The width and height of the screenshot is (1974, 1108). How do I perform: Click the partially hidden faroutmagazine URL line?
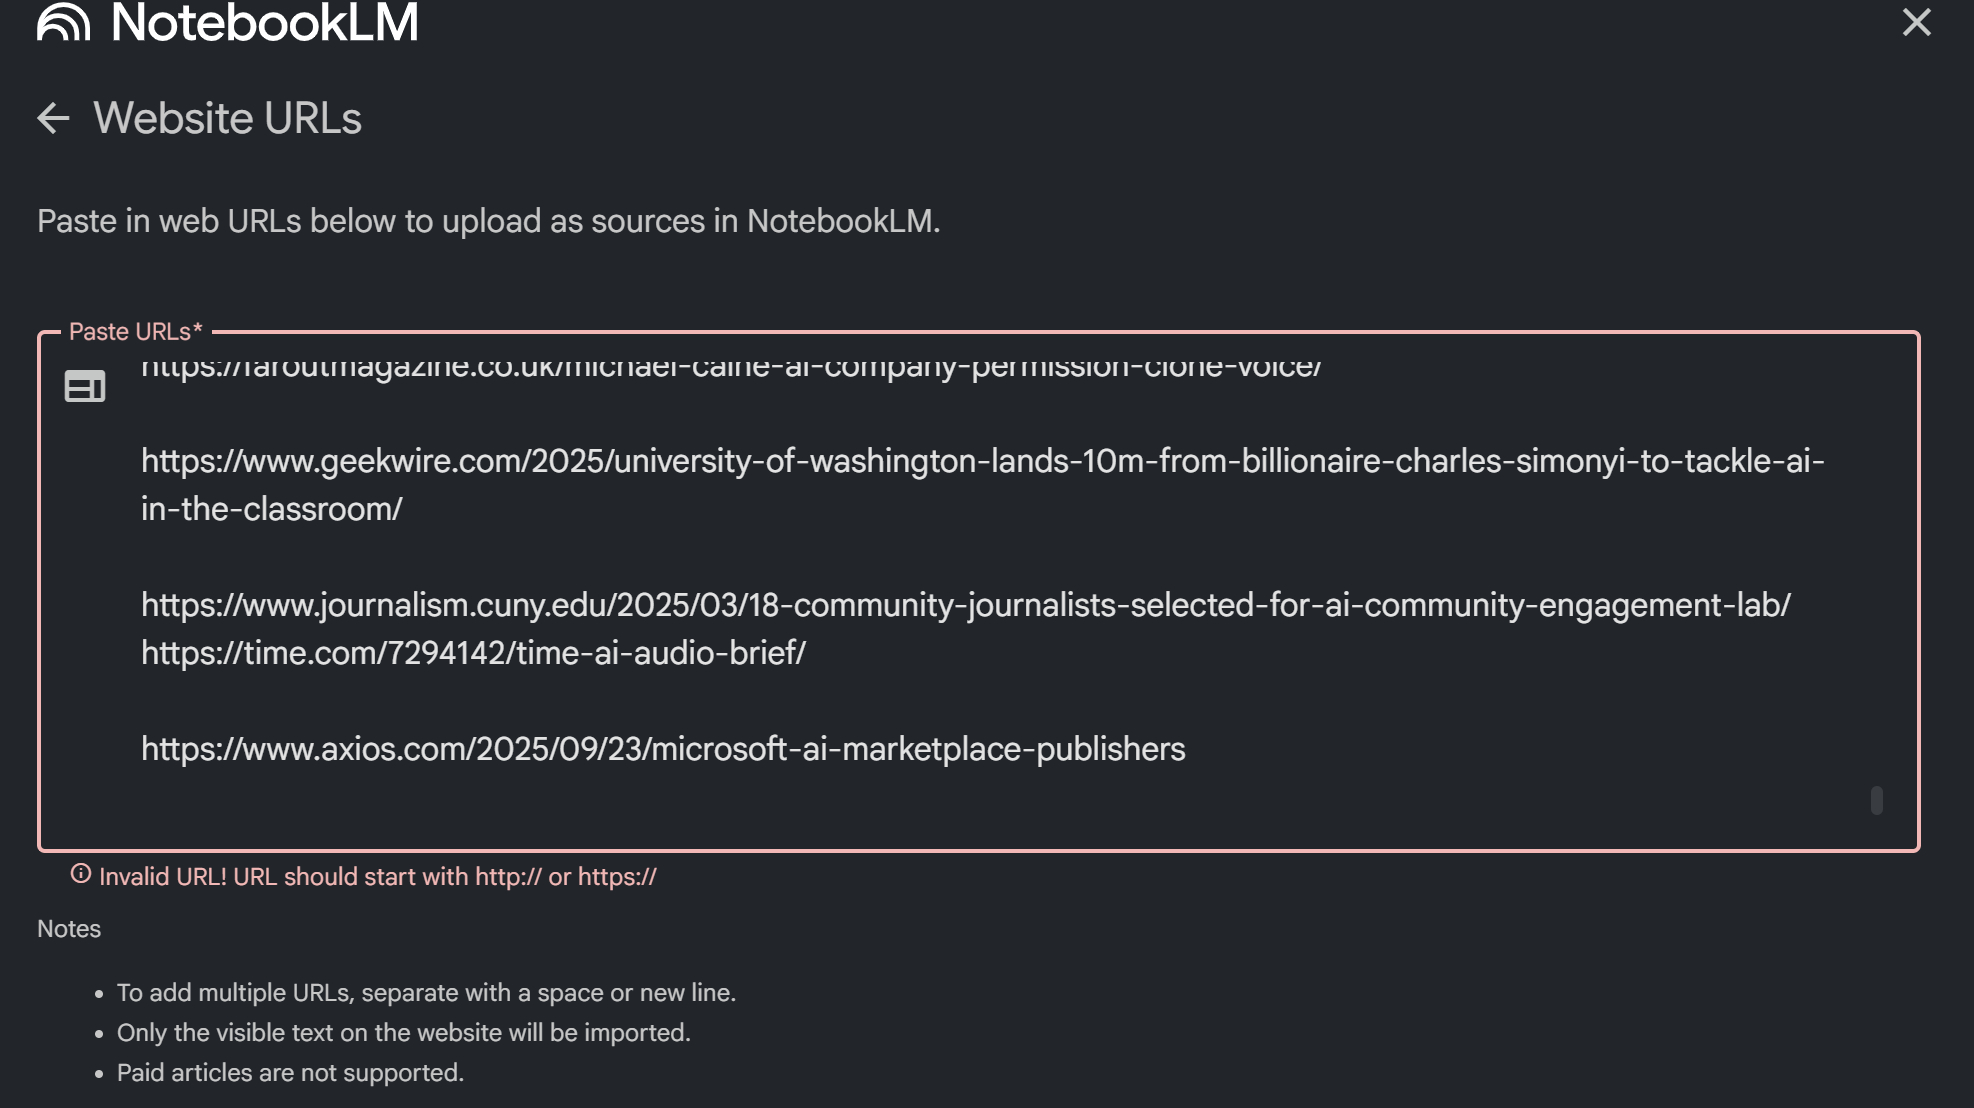[x=730, y=367]
